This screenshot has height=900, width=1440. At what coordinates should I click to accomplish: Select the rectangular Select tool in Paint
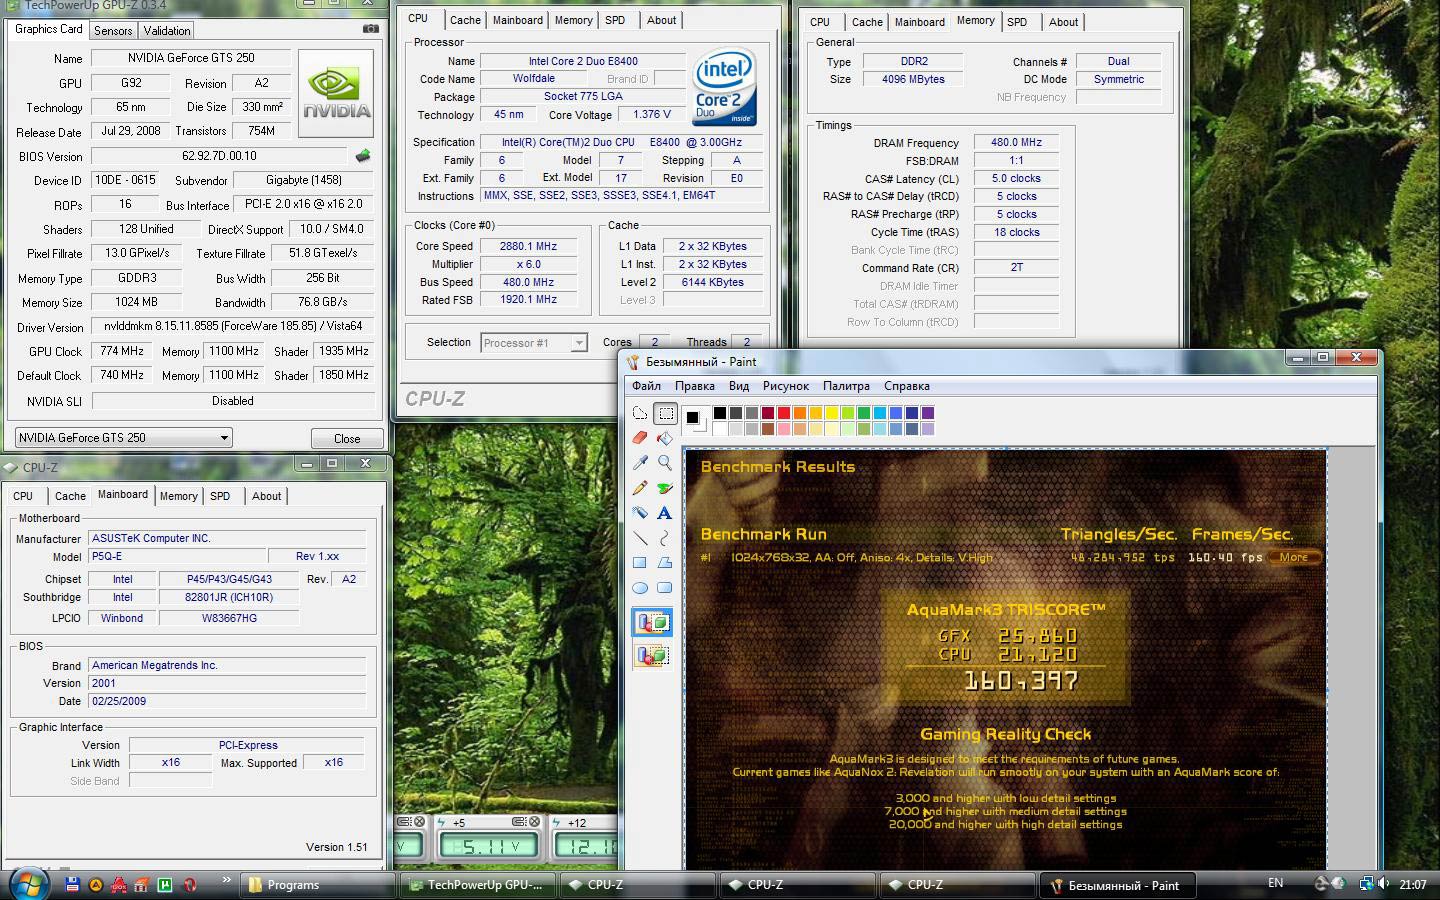(665, 413)
